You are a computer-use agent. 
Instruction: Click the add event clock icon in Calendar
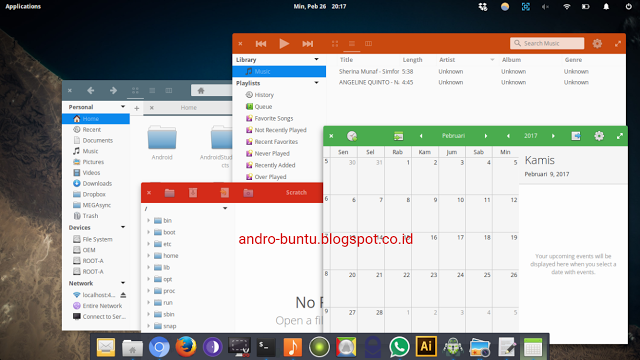(352, 136)
